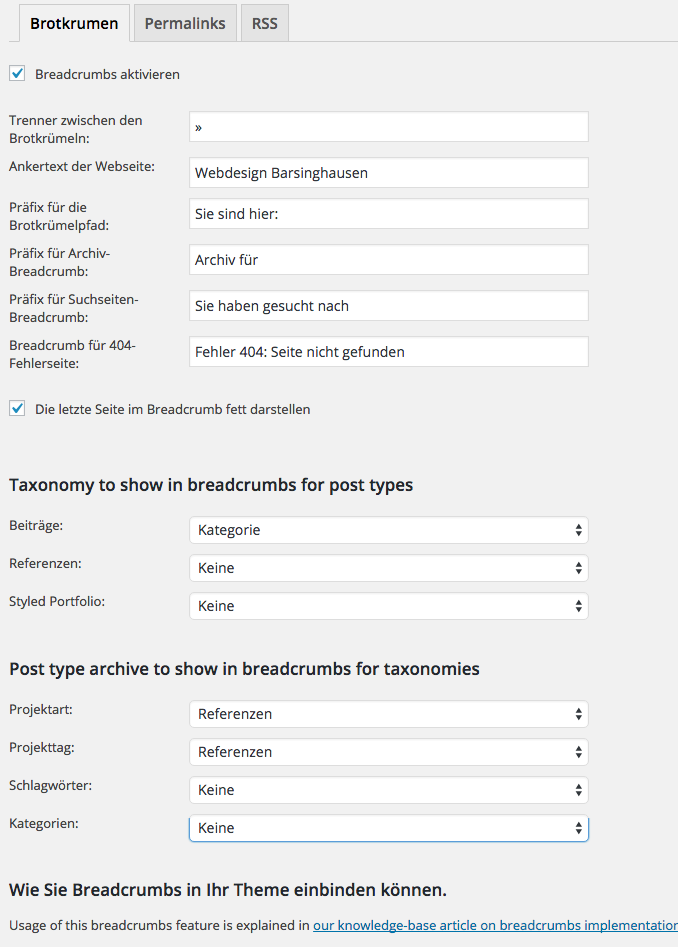Select the Brotkrumen tab
678x947 pixels.
74,23
